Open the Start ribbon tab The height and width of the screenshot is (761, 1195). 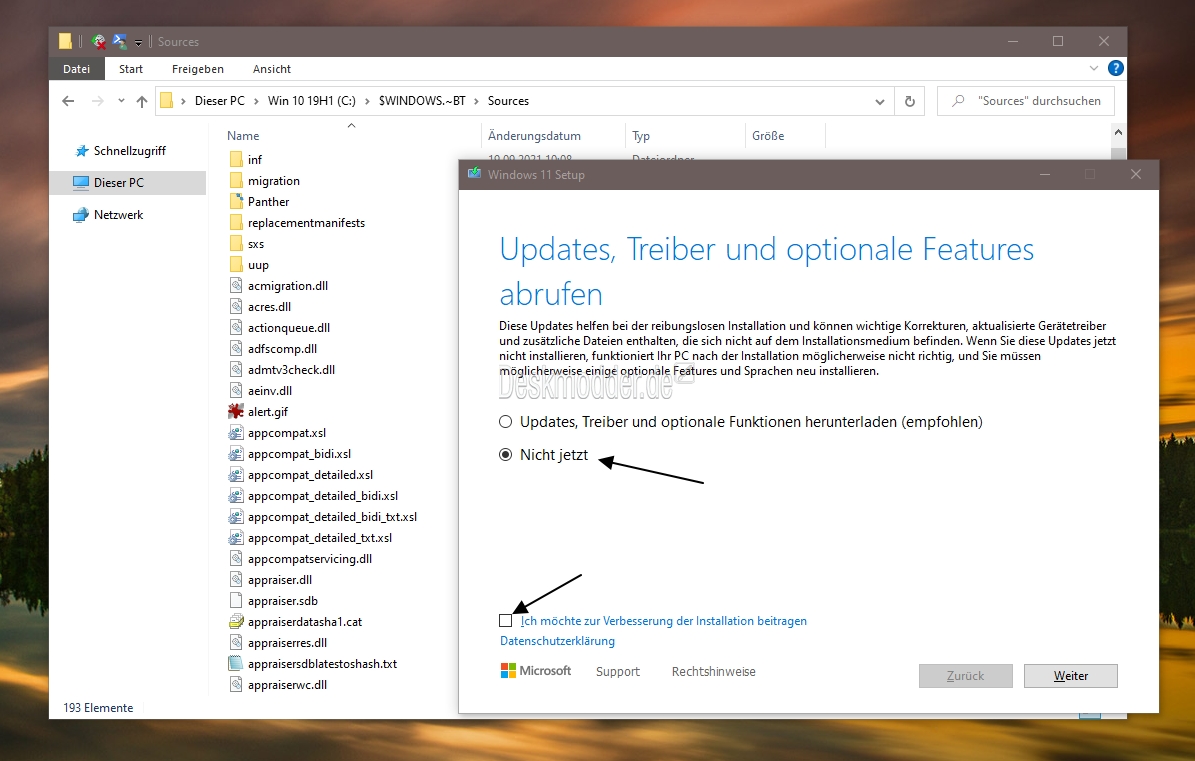point(131,69)
